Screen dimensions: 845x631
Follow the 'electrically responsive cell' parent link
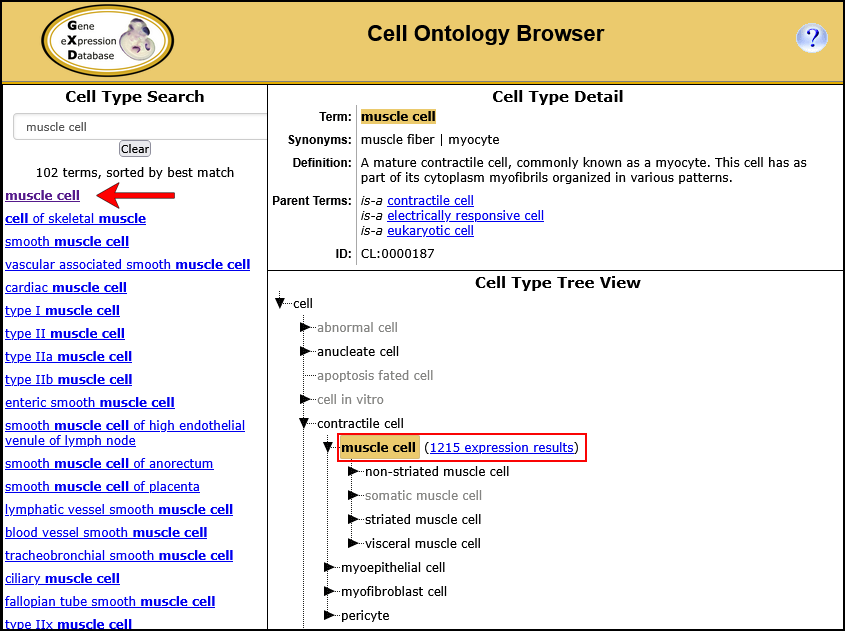(465, 215)
